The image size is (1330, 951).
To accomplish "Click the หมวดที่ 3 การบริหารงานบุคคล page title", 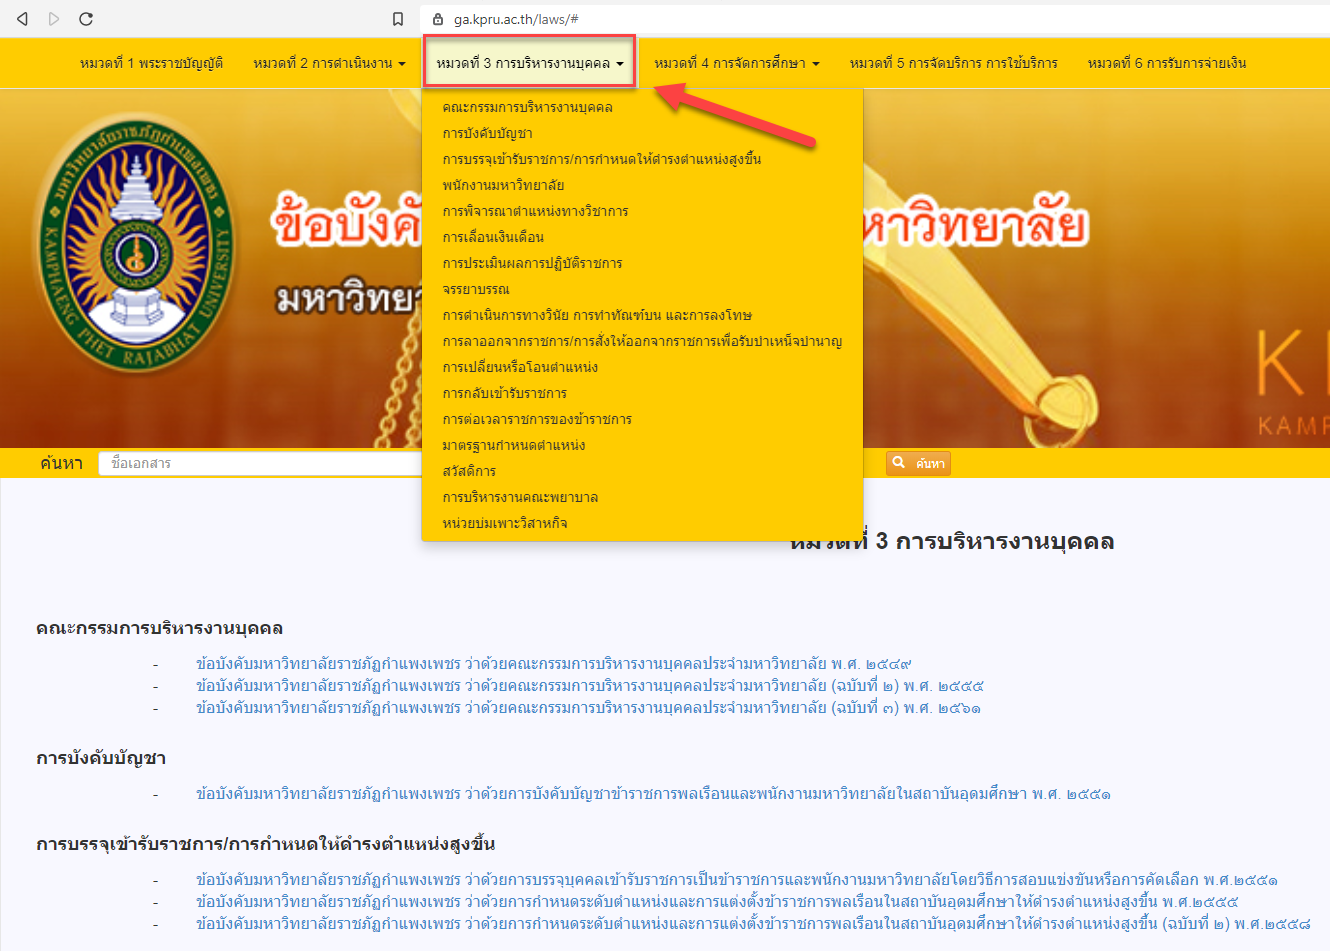I will [951, 542].
